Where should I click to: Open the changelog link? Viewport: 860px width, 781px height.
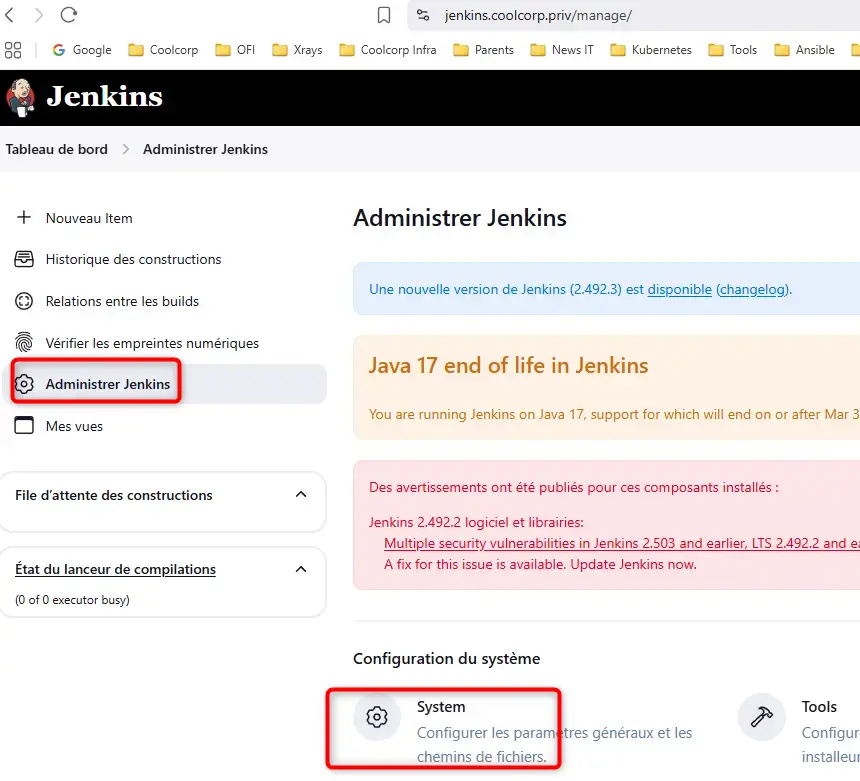click(x=753, y=289)
